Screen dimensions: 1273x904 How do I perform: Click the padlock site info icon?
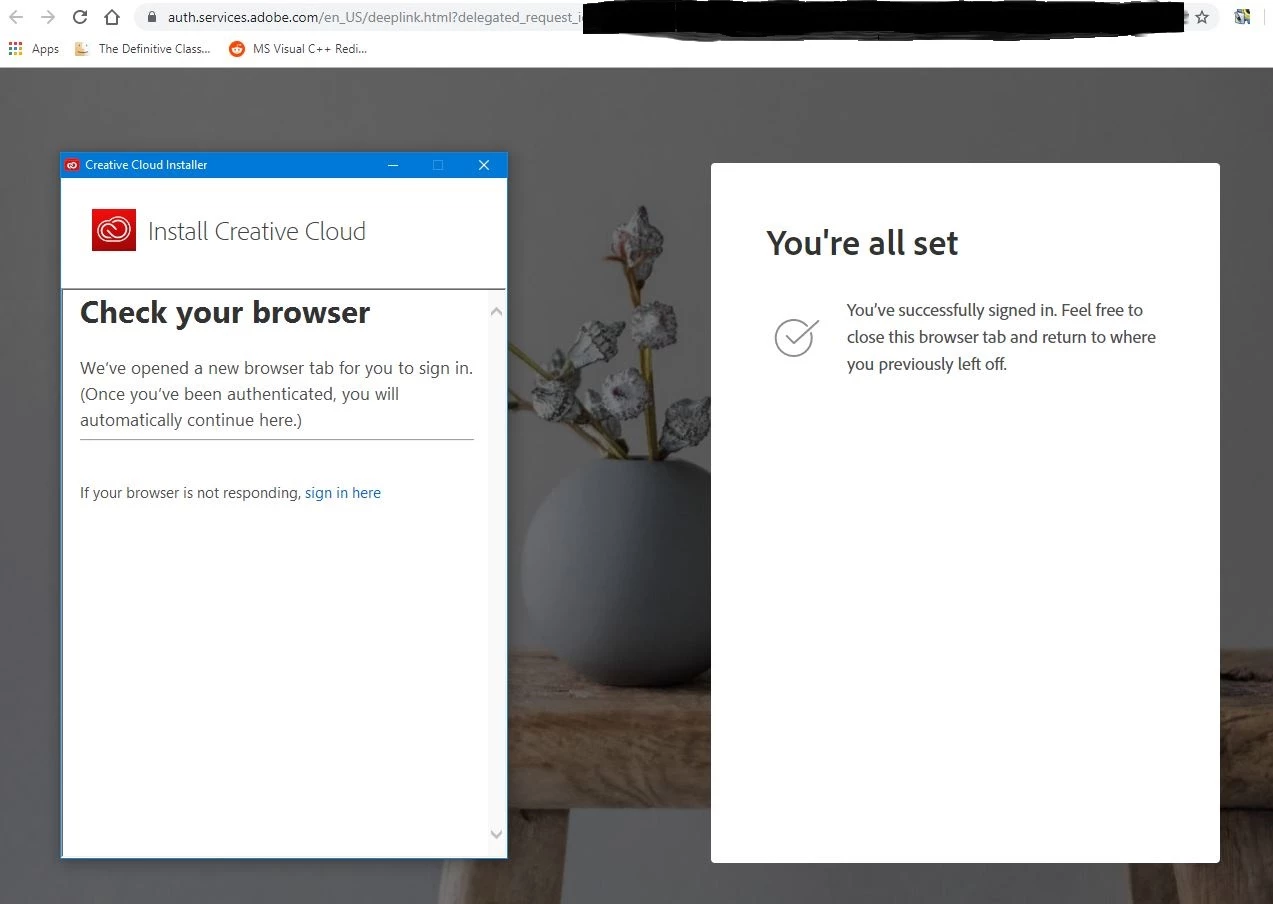[x=152, y=17]
